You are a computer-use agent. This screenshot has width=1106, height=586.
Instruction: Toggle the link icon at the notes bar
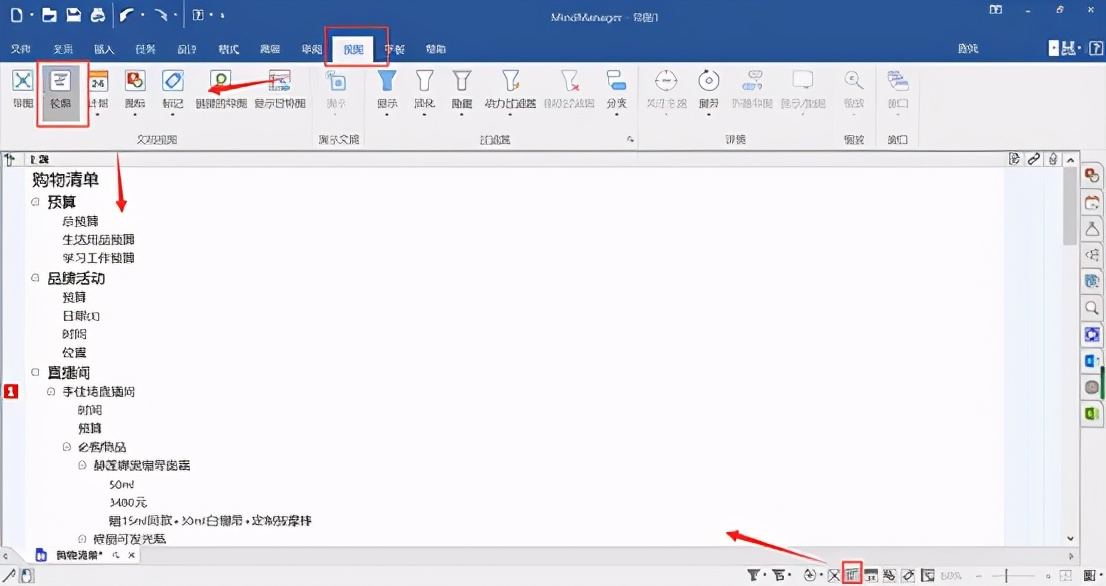point(1033,158)
